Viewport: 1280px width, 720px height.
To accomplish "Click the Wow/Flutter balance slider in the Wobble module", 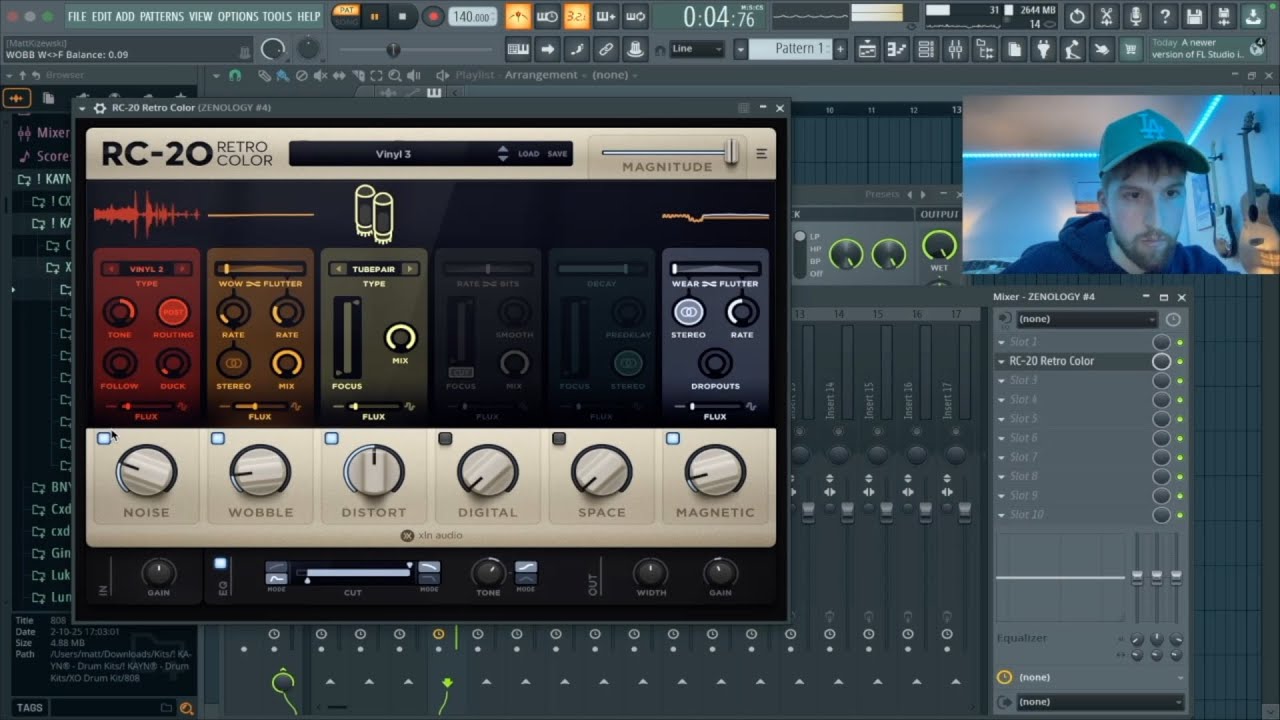I will click(260, 269).
